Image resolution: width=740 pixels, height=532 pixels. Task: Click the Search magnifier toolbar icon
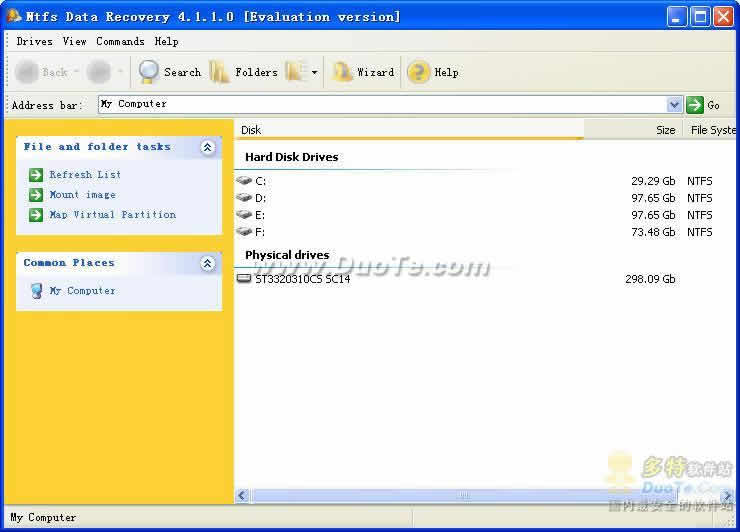point(148,72)
